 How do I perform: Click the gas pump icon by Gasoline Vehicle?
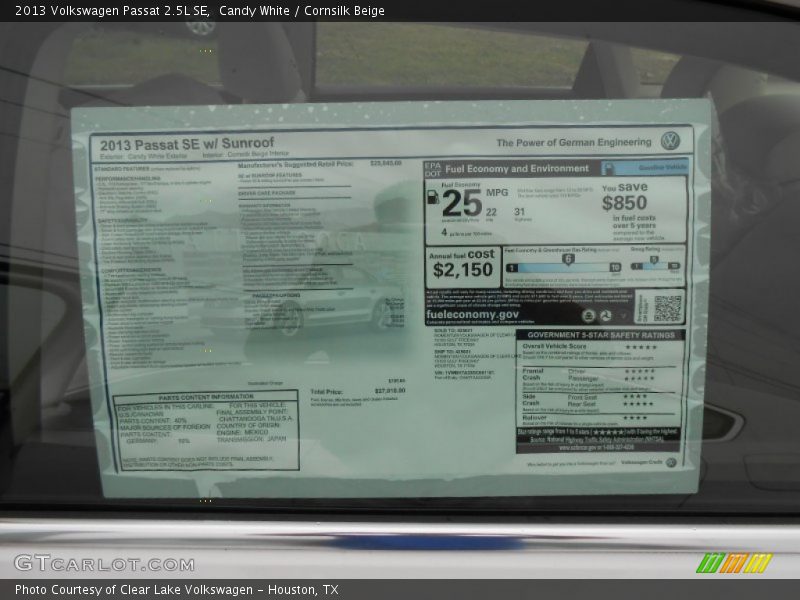tap(607, 169)
